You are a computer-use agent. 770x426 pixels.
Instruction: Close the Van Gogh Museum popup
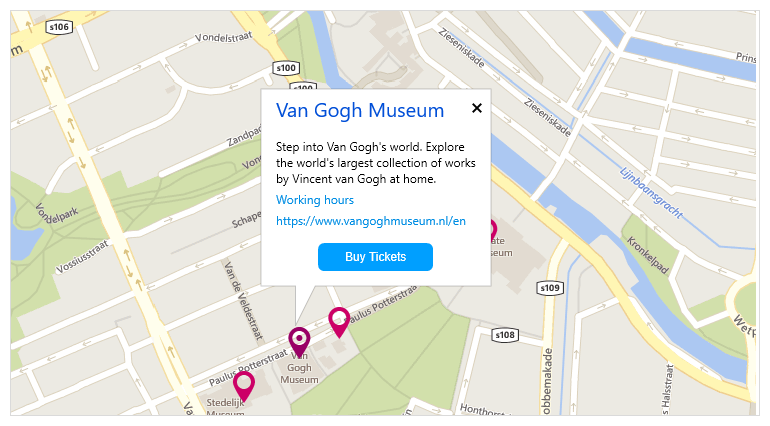click(476, 108)
